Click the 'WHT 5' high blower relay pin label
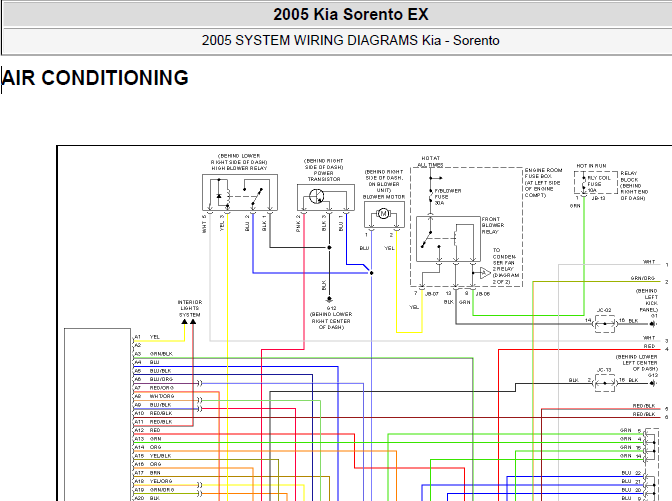 coord(204,224)
